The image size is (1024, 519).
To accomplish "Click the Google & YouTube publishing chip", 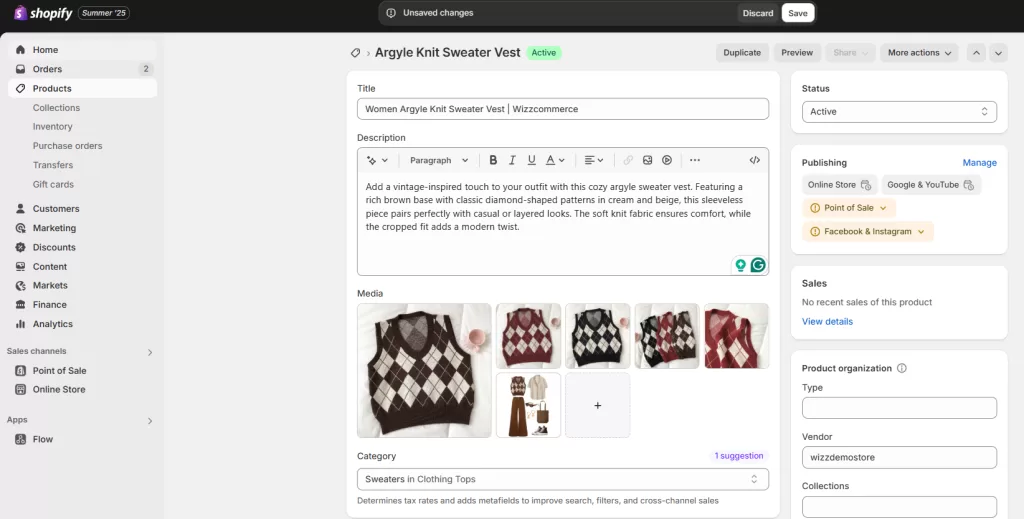I will (931, 185).
